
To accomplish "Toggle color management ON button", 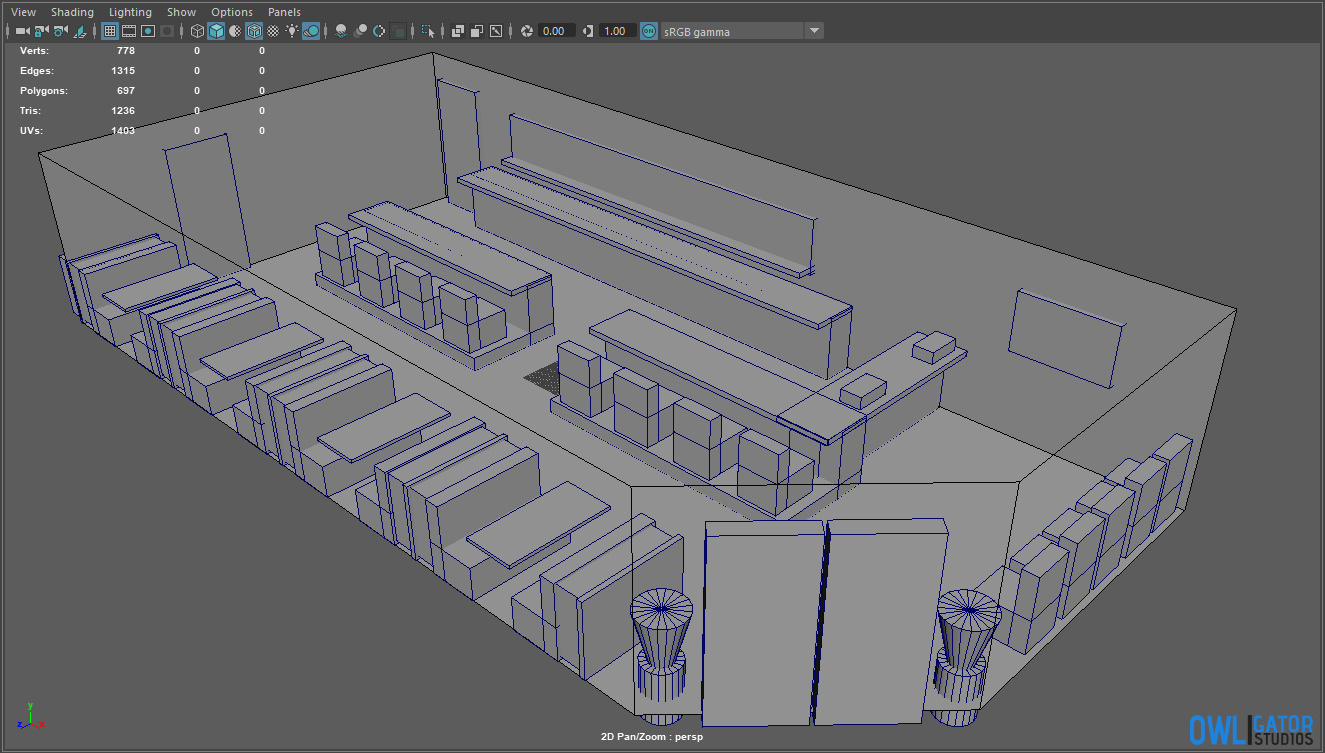I will pyautogui.click(x=649, y=31).
